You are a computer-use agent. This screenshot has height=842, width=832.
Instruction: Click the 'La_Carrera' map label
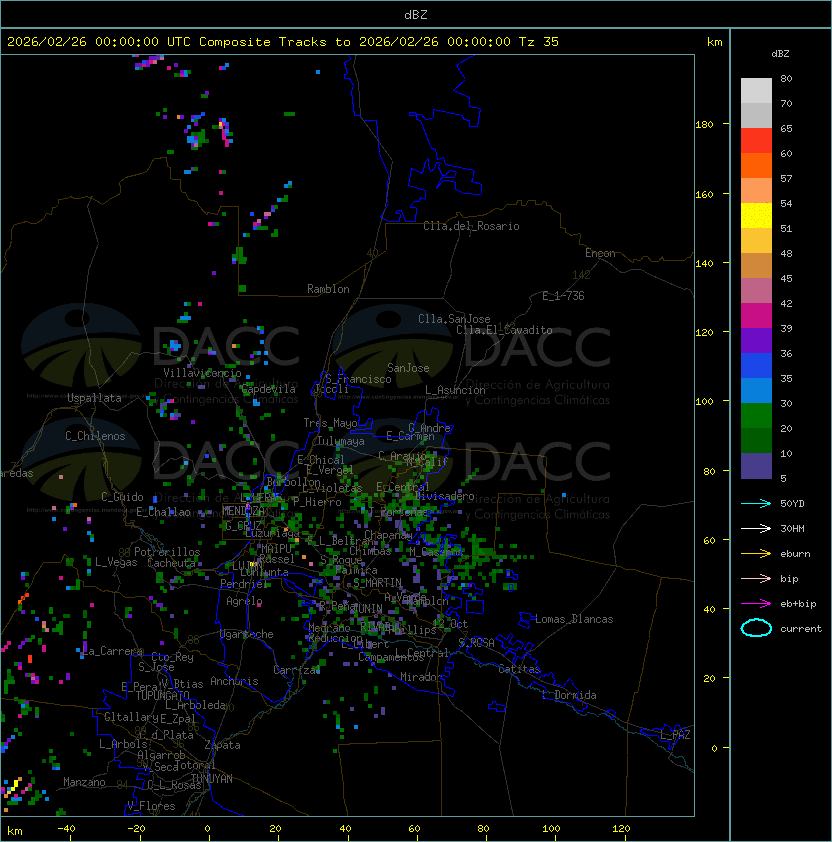(113, 651)
